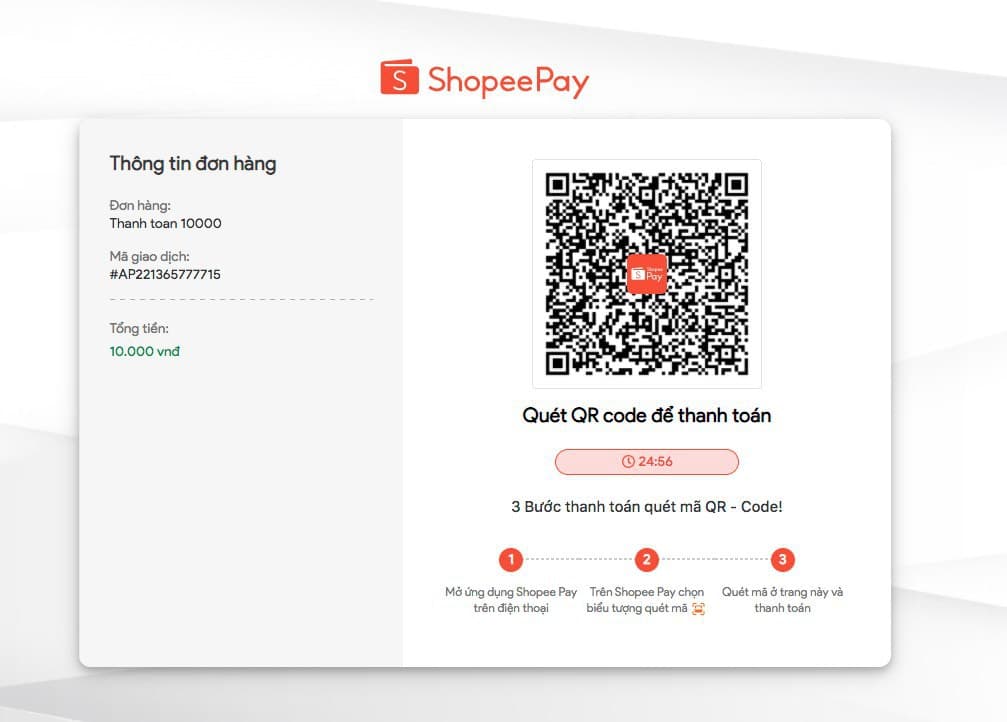
Task: Click 'Quét QR code để thanh toán' heading
Action: click(x=647, y=416)
